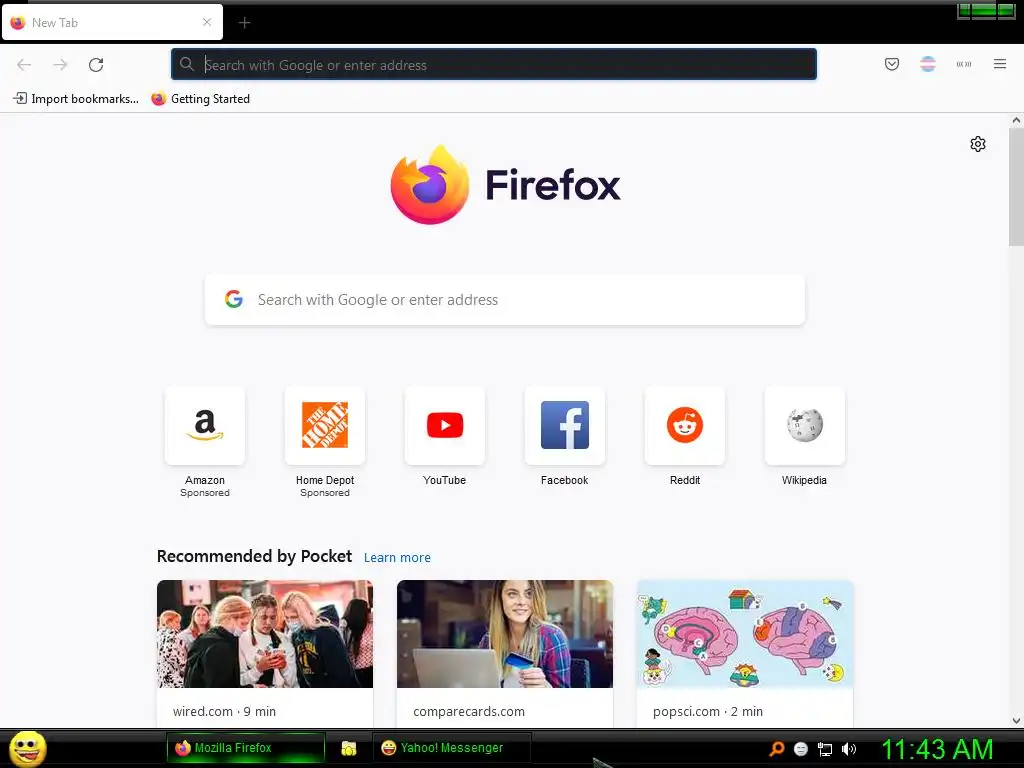The width and height of the screenshot is (1024, 768).
Task: Open the network tray icon
Action: [825, 749]
